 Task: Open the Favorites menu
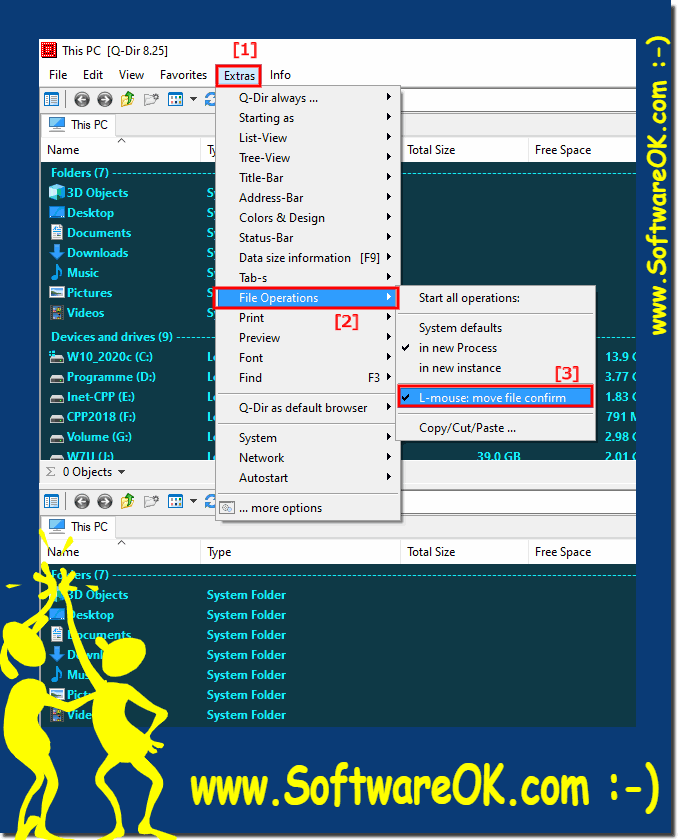(x=183, y=75)
